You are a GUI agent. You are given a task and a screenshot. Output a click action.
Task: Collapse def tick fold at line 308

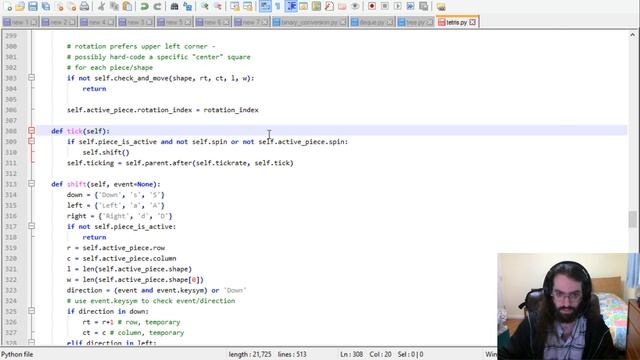[x=31, y=131]
